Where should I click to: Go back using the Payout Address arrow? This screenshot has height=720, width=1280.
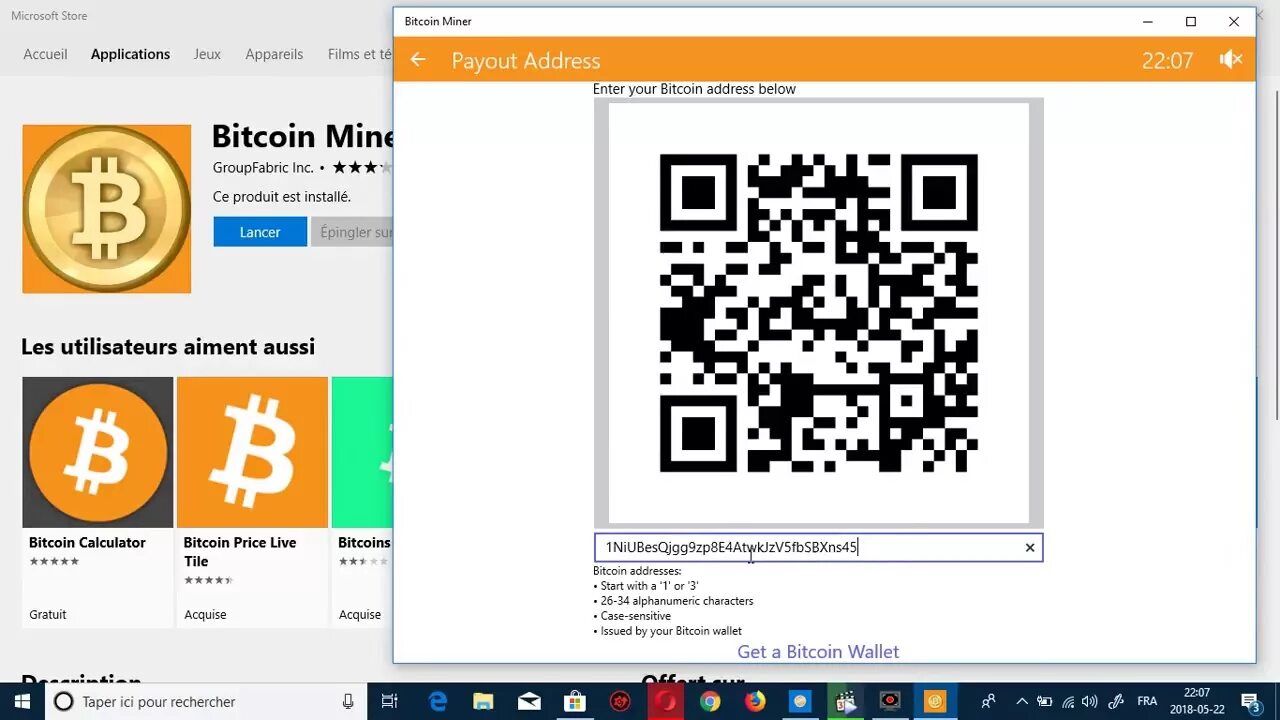418,60
